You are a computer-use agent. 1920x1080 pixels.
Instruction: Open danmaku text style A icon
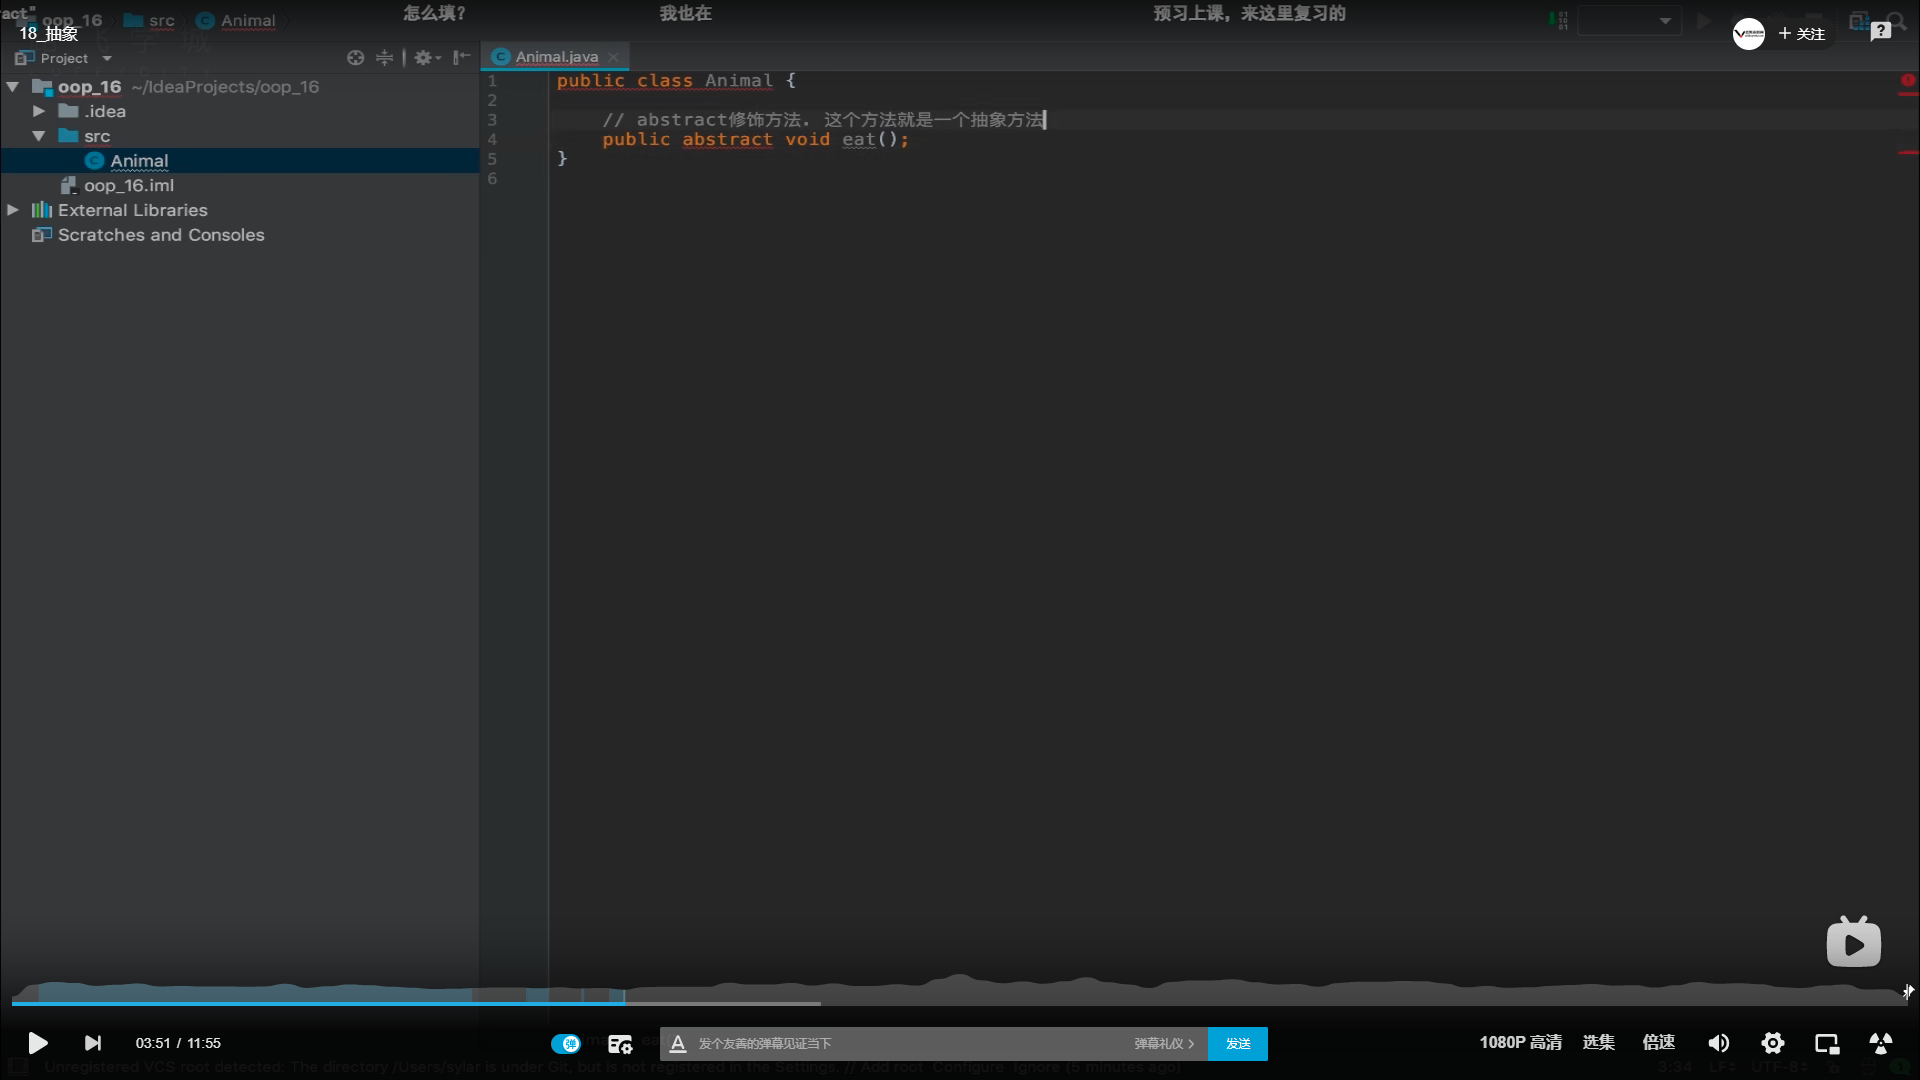[678, 1043]
